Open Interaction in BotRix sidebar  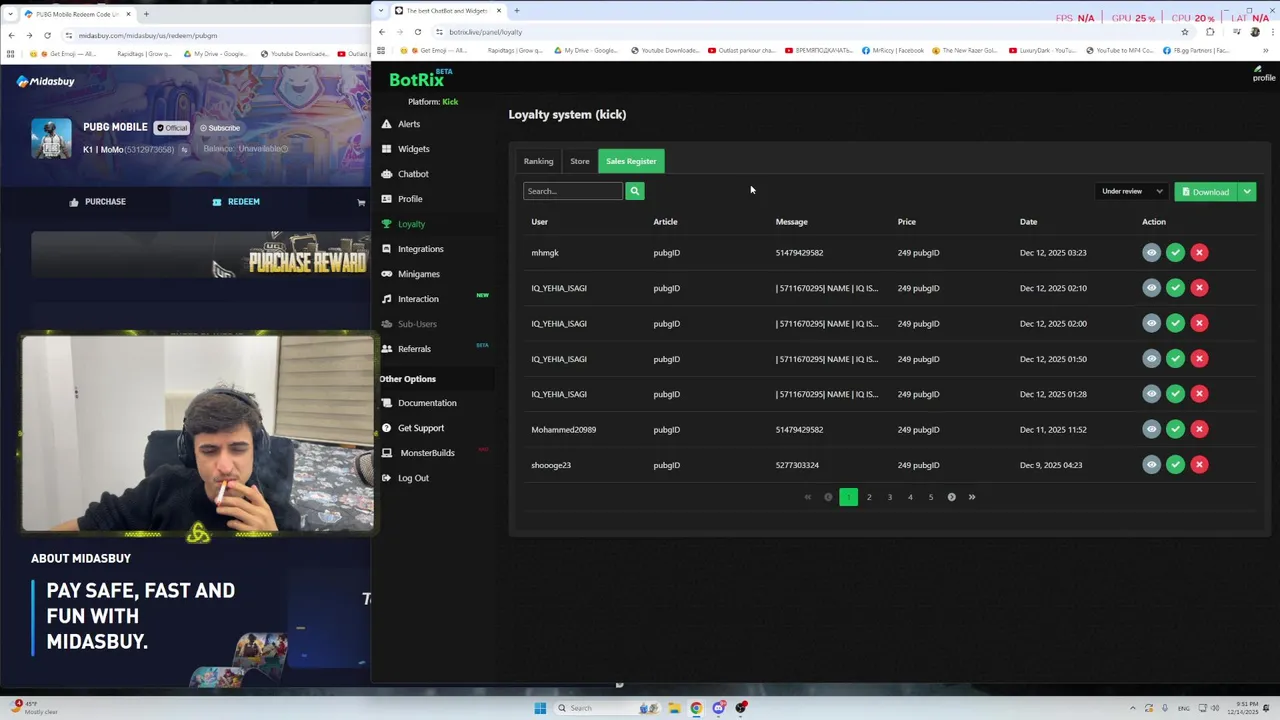coord(418,299)
